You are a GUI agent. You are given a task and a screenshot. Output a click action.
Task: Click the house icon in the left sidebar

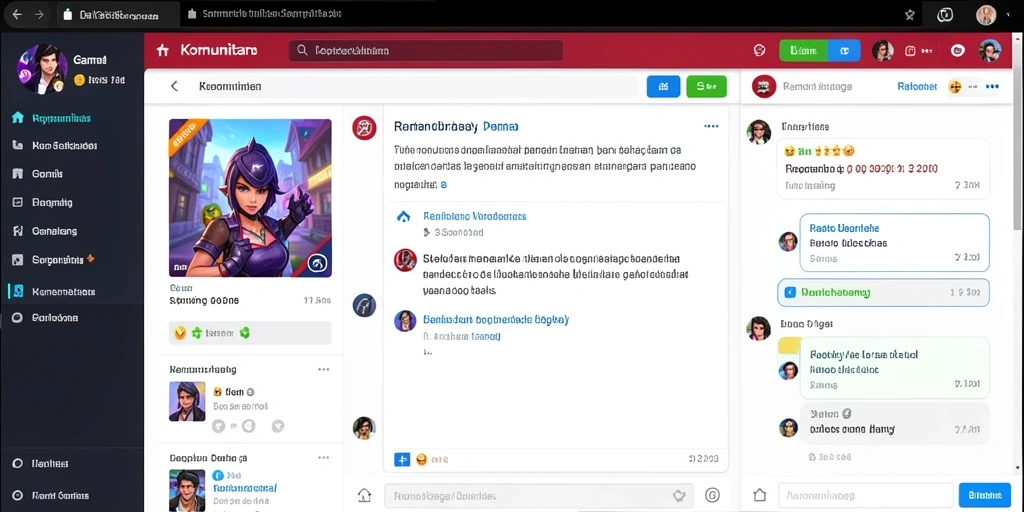pyautogui.click(x=18, y=118)
